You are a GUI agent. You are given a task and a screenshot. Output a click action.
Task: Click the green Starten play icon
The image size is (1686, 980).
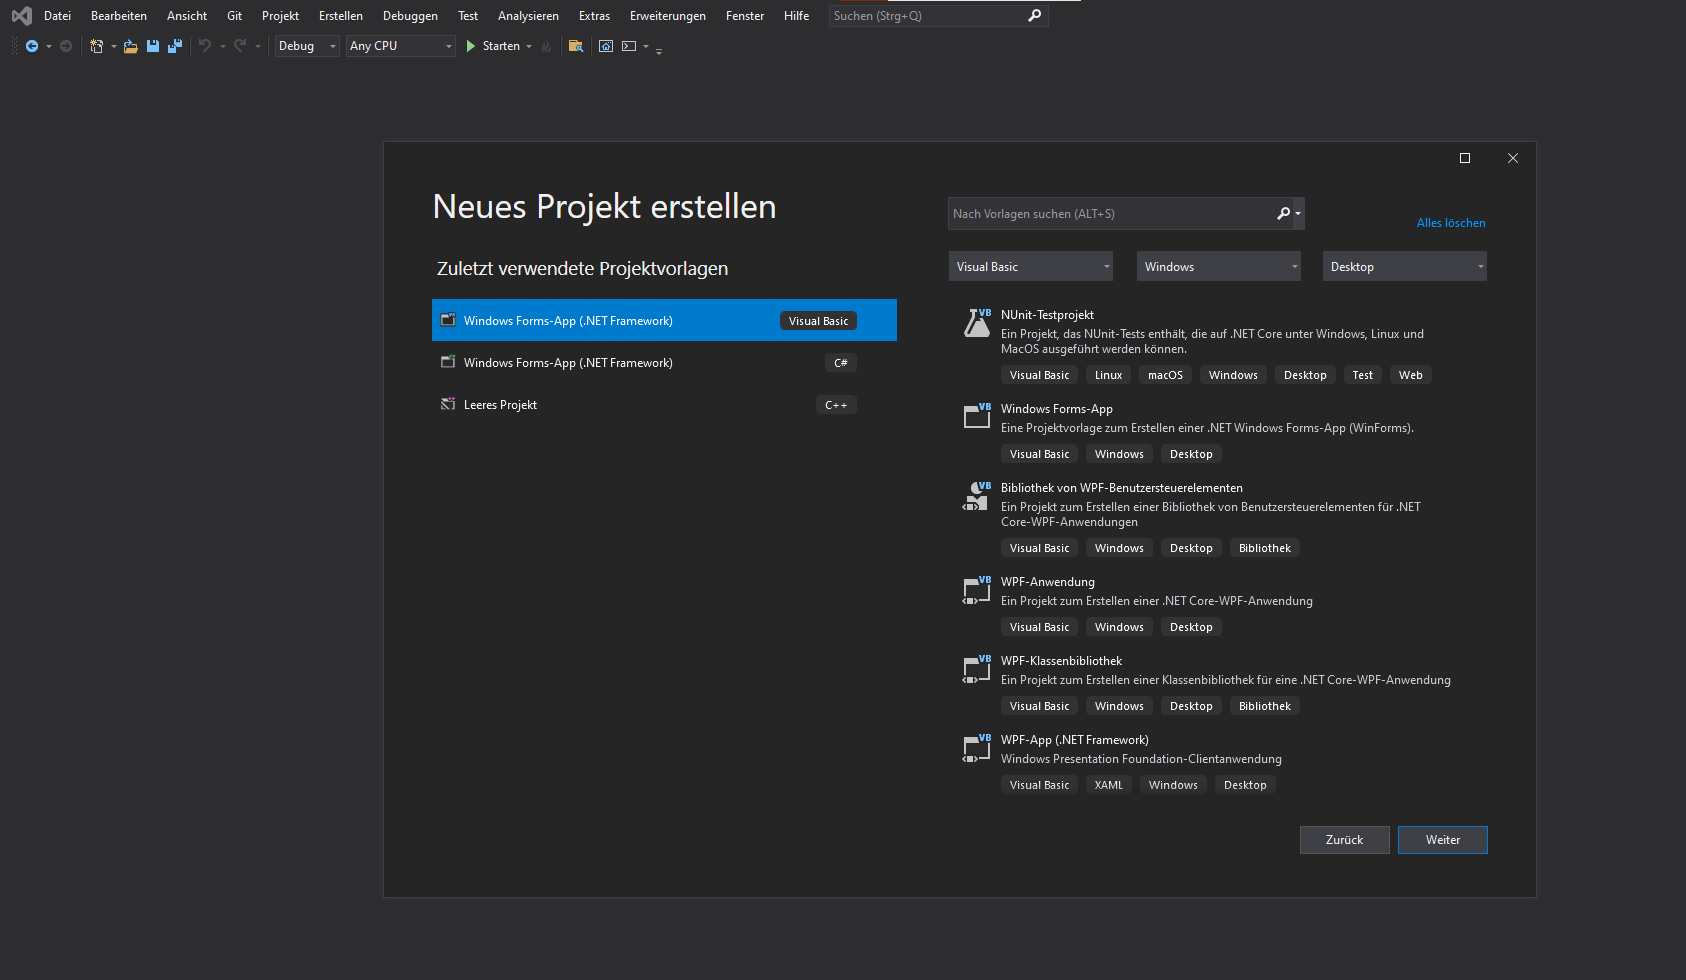click(470, 46)
